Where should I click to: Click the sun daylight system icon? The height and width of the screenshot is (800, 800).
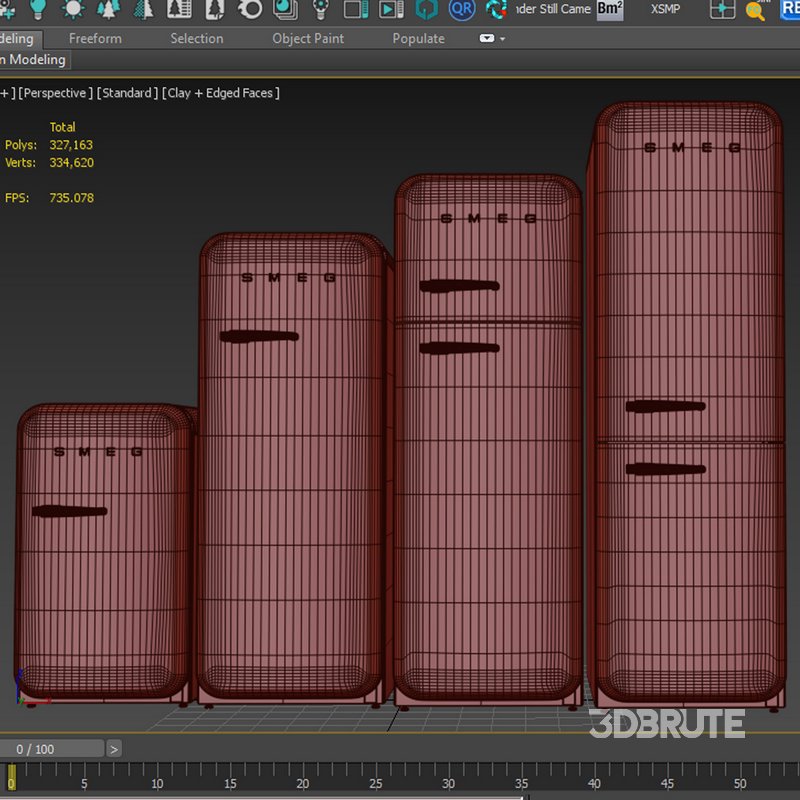(x=72, y=12)
